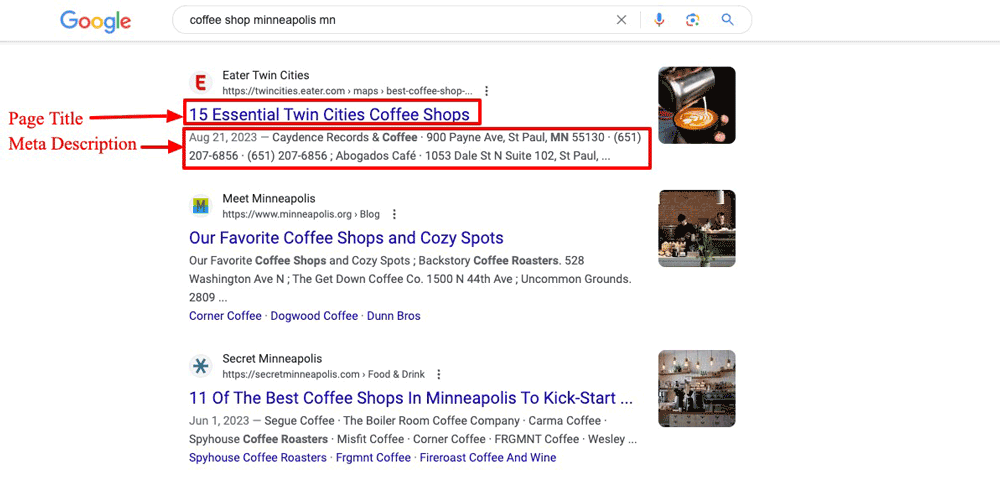
Task: Open Our Favorite Coffee Shops and Cozy Spots
Action: 346,238
